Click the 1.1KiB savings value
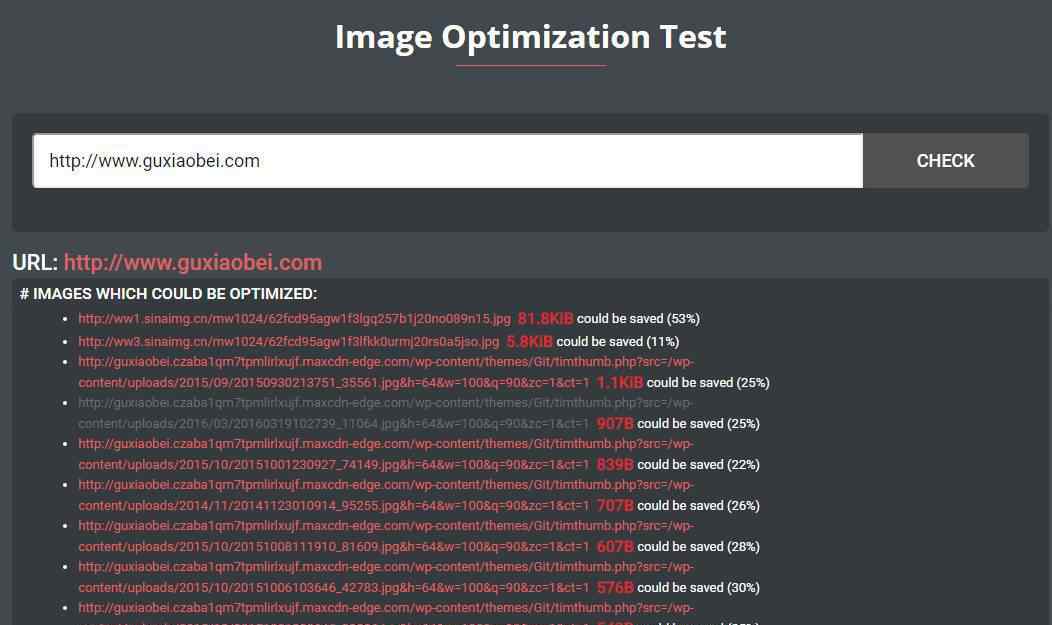1052x625 pixels. tap(619, 383)
